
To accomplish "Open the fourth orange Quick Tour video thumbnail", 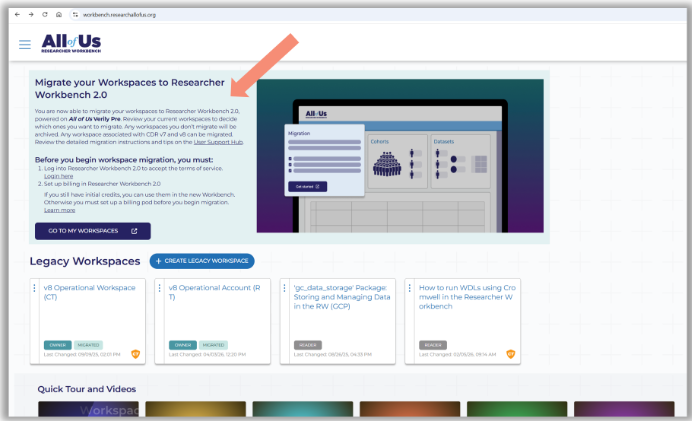I will click(x=410, y=409).
